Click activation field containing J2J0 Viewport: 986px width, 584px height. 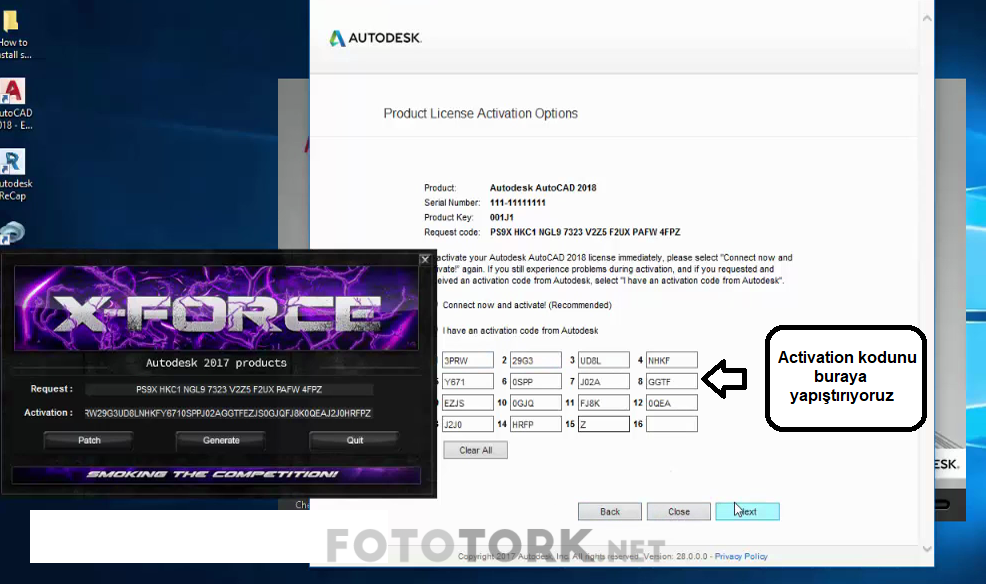click(468, 424)
